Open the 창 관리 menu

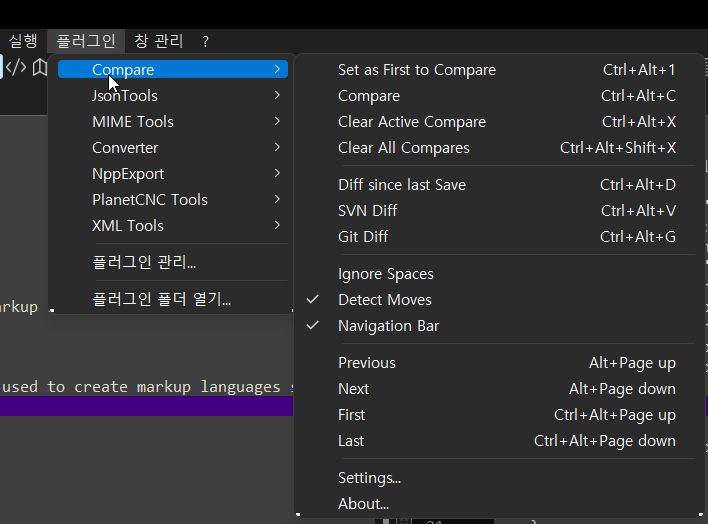pos(158,41)
